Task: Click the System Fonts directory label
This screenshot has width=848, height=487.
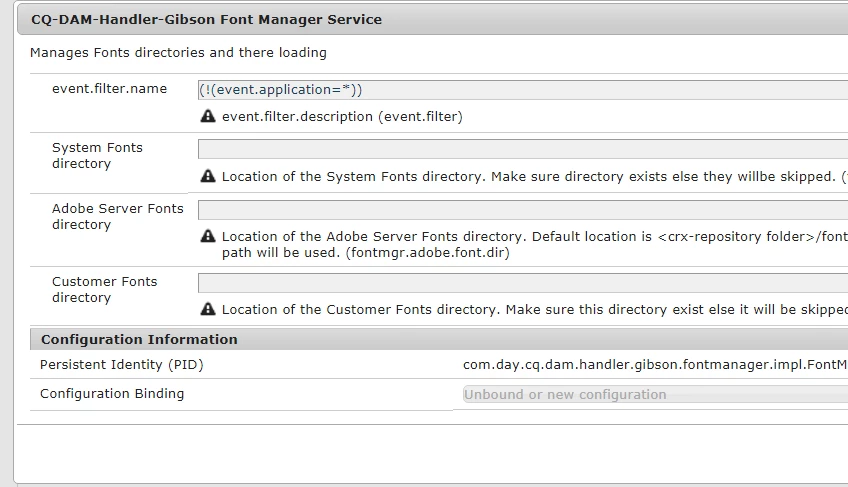Action: pyautogui.click(x=97, y=155)
